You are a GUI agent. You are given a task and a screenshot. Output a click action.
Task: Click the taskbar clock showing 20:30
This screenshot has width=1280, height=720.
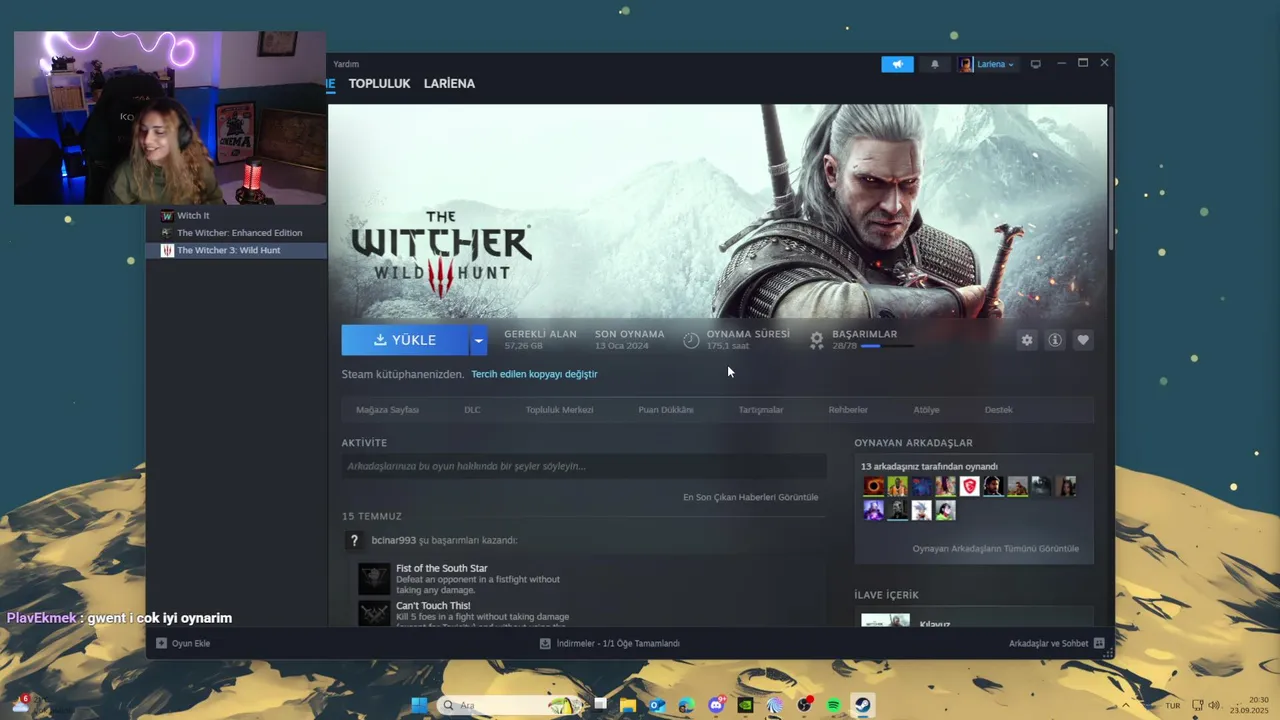click(1250, 705)
